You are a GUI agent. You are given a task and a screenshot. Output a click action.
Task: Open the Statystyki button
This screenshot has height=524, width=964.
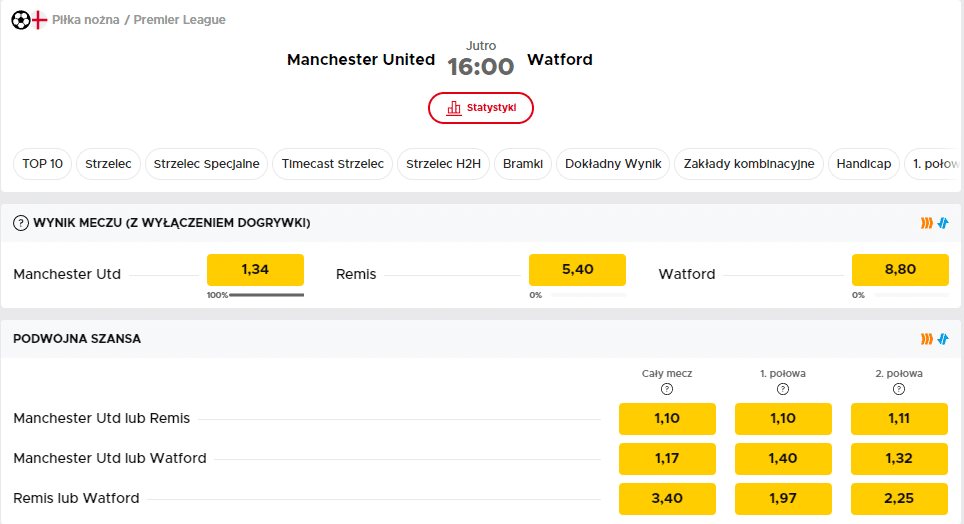click(x=481, y=108)
